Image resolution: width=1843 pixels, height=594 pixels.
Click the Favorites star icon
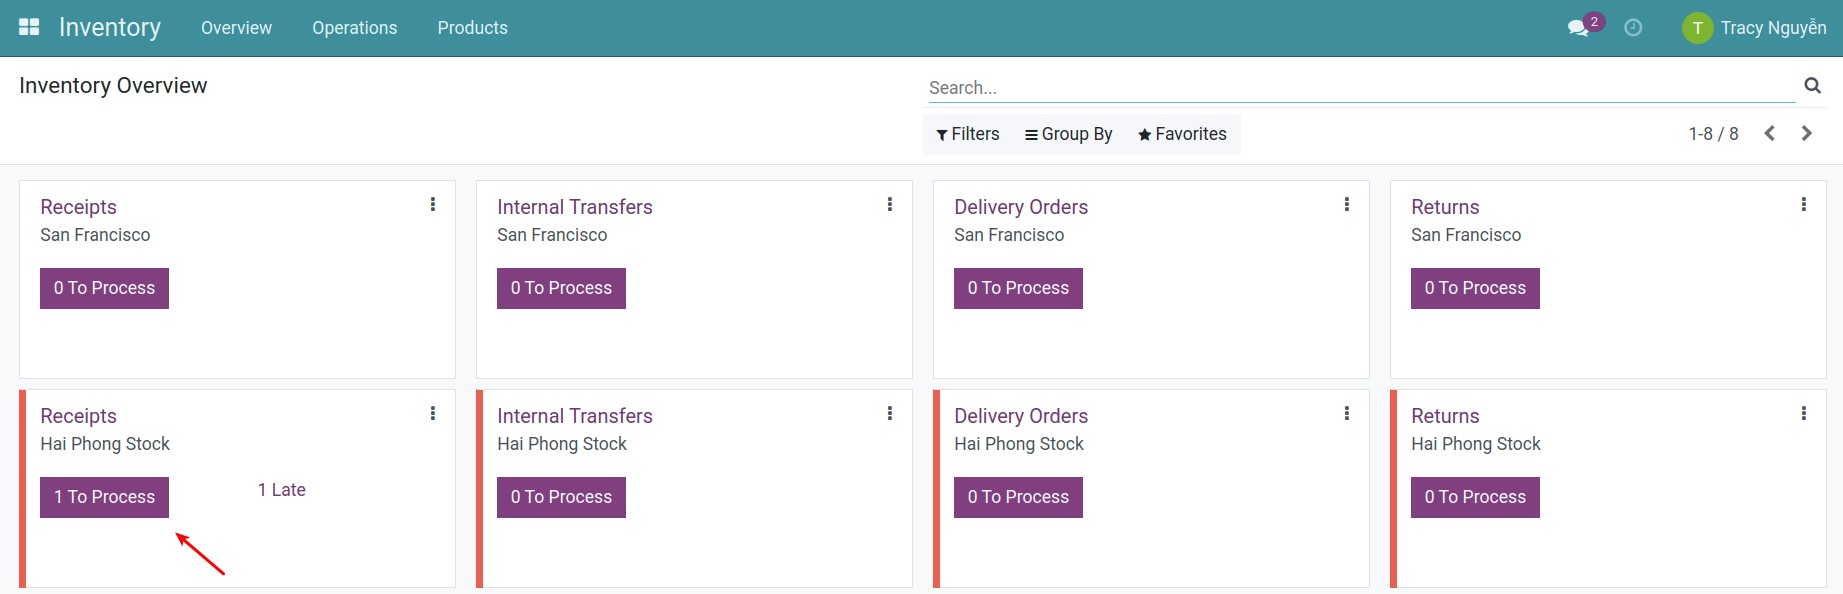(1144, 133)
